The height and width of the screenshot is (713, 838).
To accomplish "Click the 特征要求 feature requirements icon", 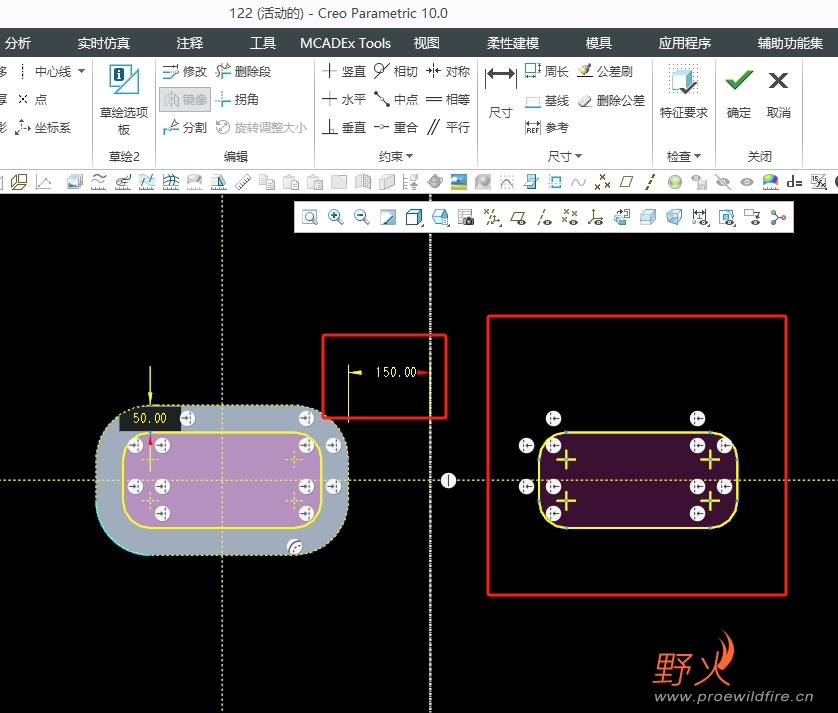I will coord(684,91).
